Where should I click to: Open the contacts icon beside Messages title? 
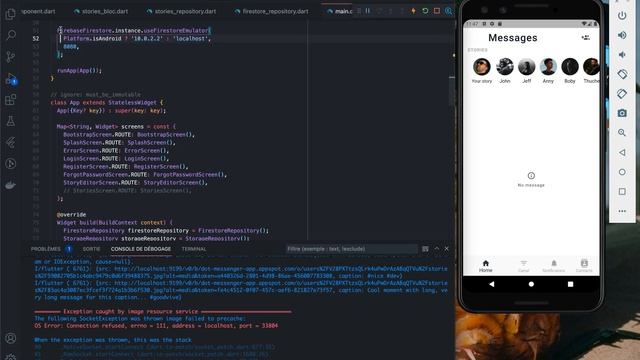(585, 38)
